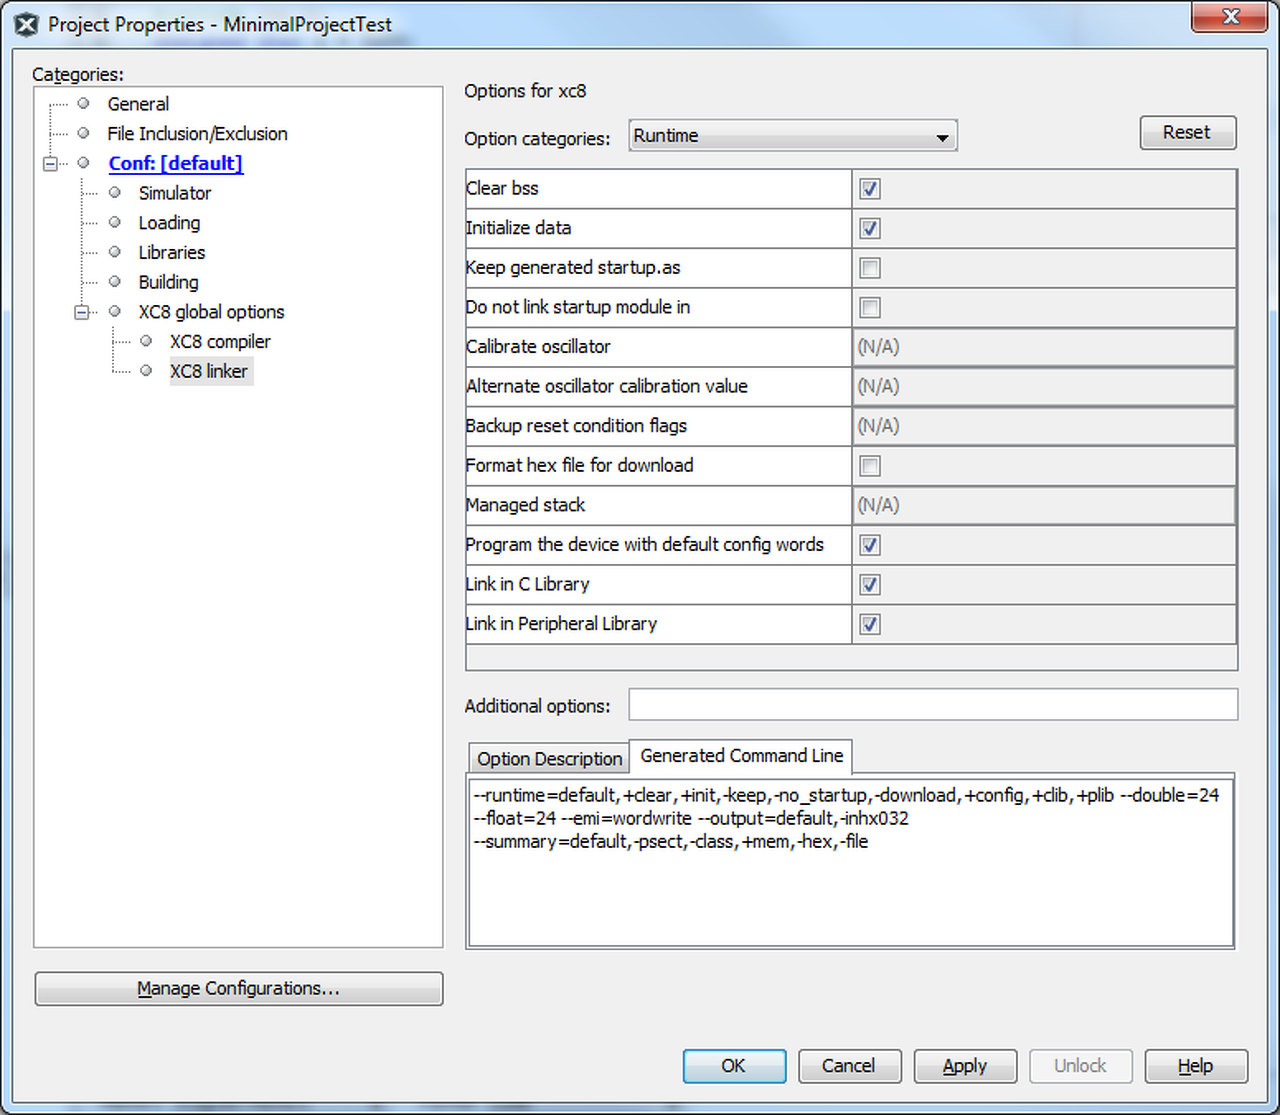Viewport: 1280px width, 1115px height.
Task: Click the OK button
Action: pos(734,1066)
